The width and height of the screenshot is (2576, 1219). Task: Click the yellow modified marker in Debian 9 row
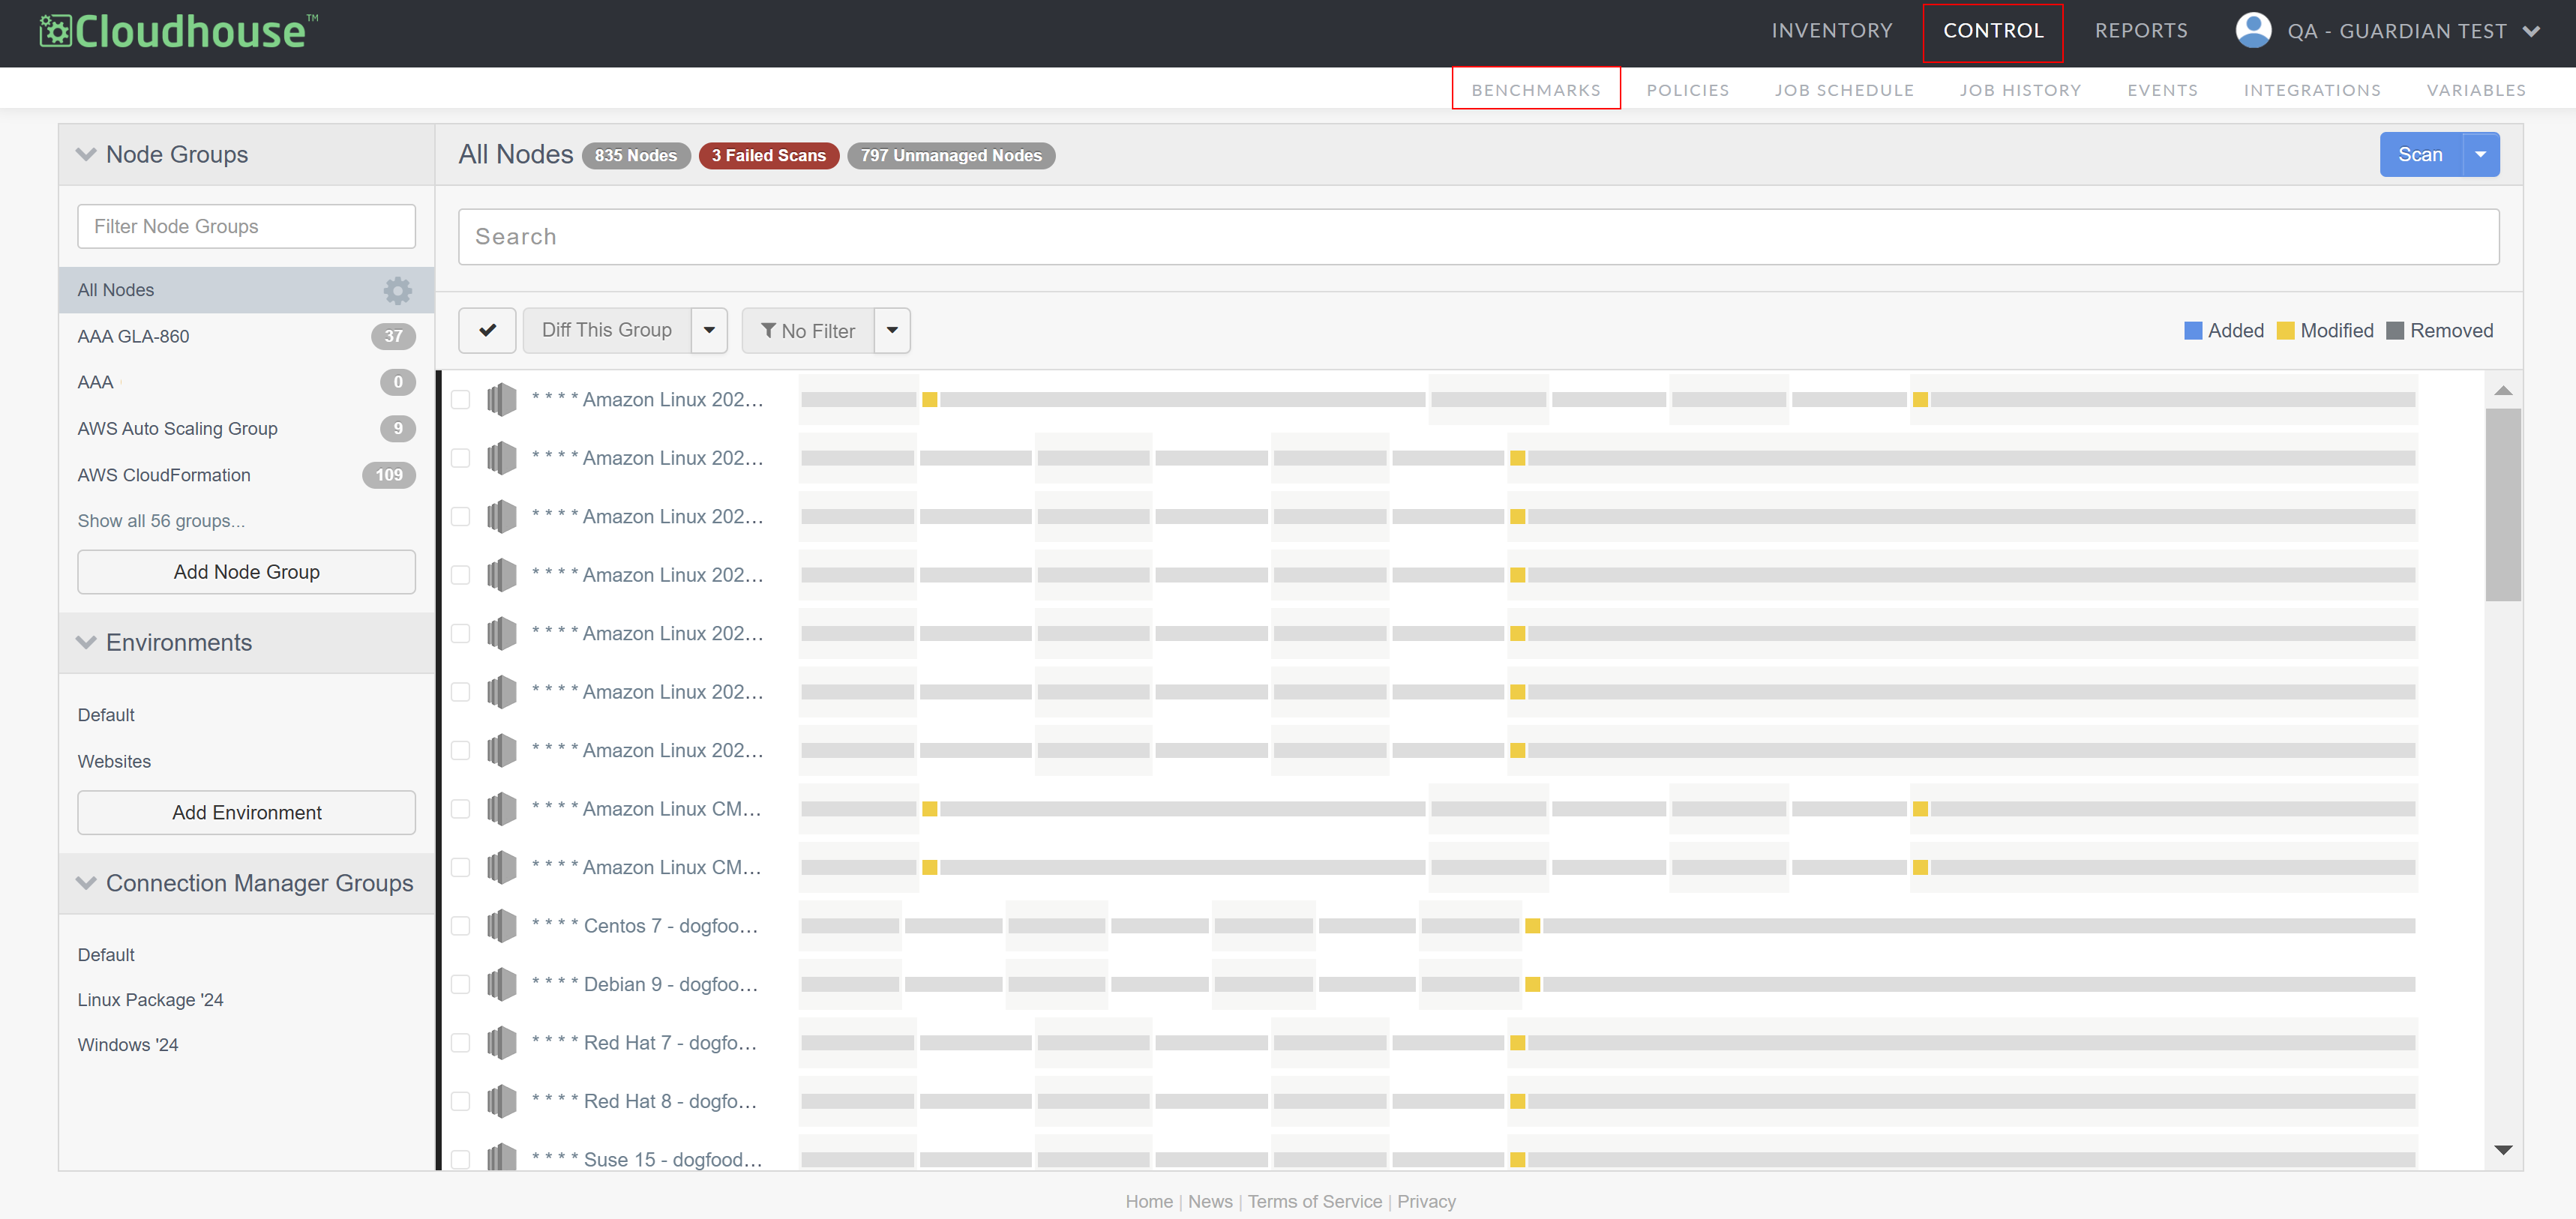[1532, 984]
